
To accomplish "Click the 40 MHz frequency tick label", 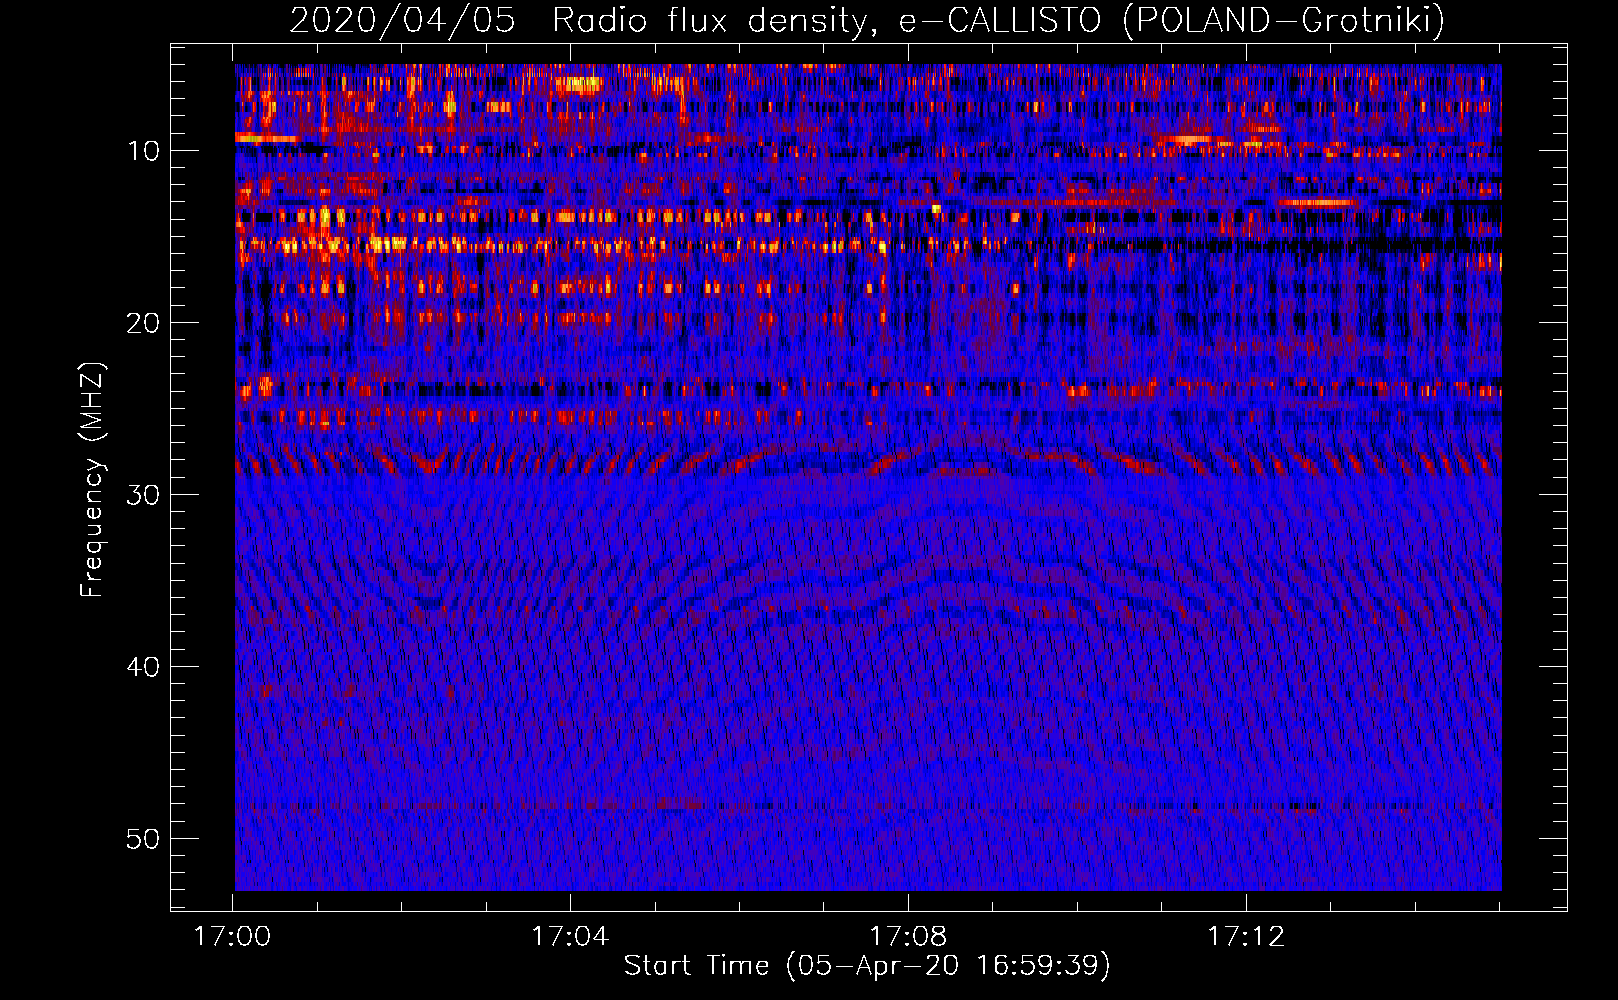I will coord(144,667).
